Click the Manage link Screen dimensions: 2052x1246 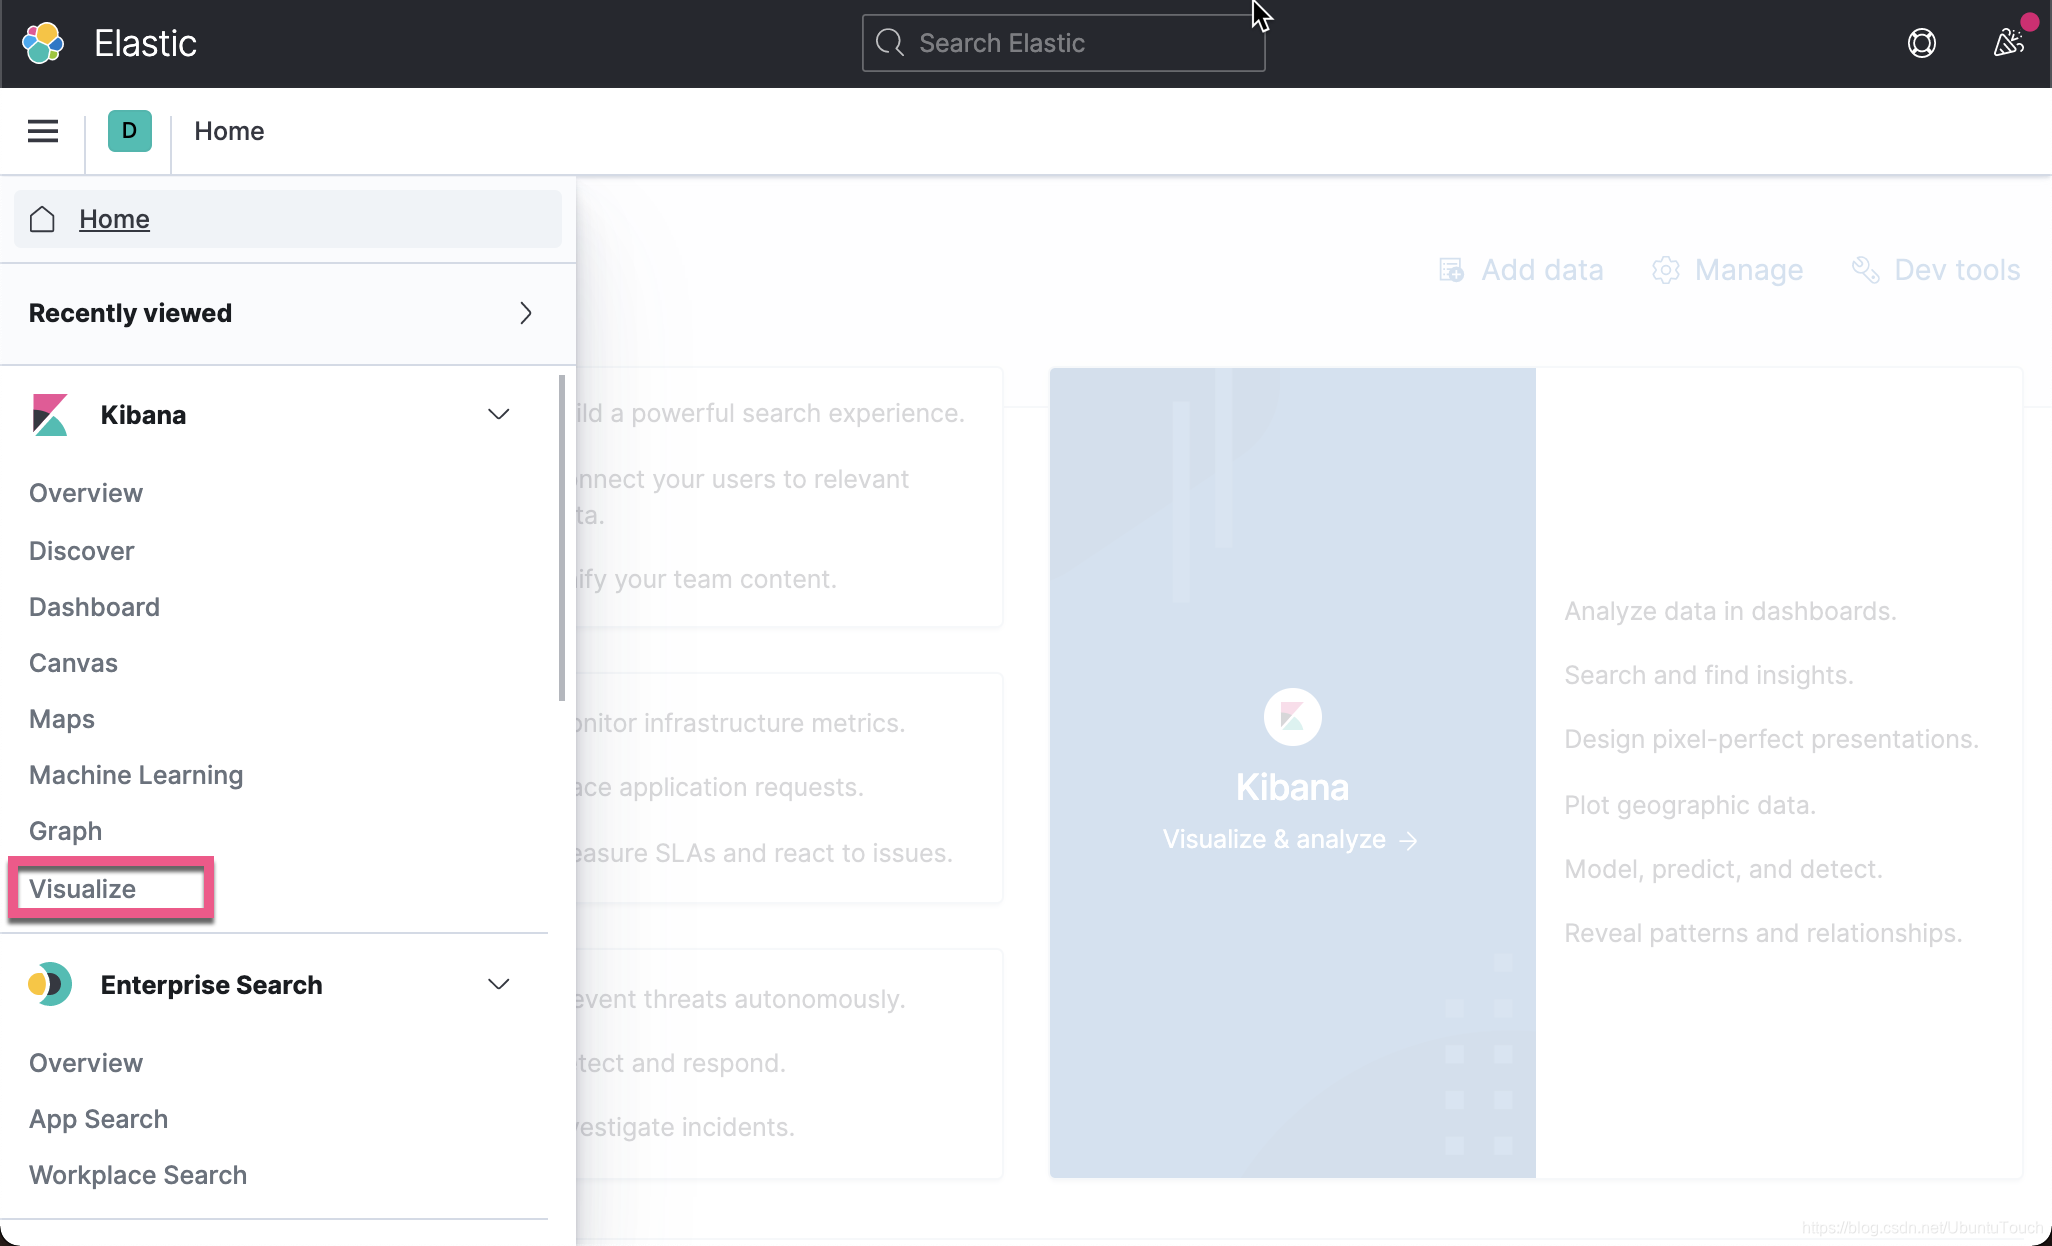coord(1748,270)
